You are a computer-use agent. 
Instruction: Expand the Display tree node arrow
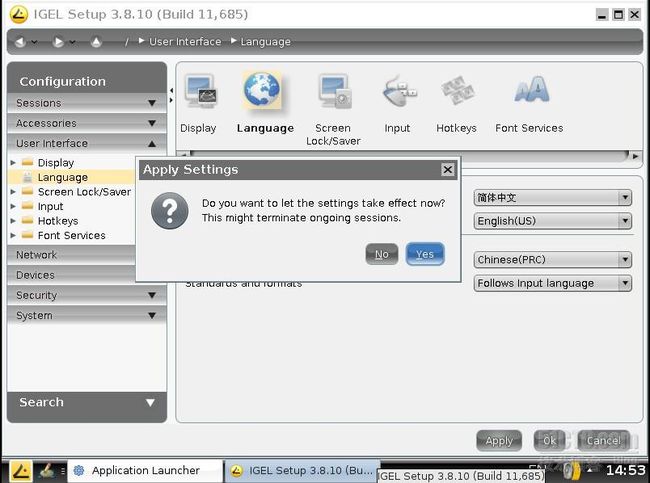[13, 163]
